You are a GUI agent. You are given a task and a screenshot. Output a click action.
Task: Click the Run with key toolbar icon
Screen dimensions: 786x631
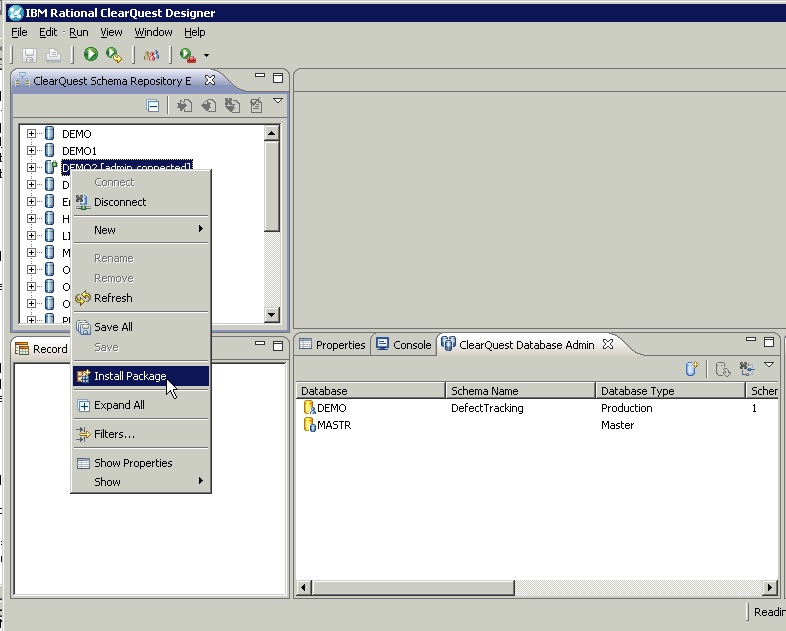tap(114, 55)
